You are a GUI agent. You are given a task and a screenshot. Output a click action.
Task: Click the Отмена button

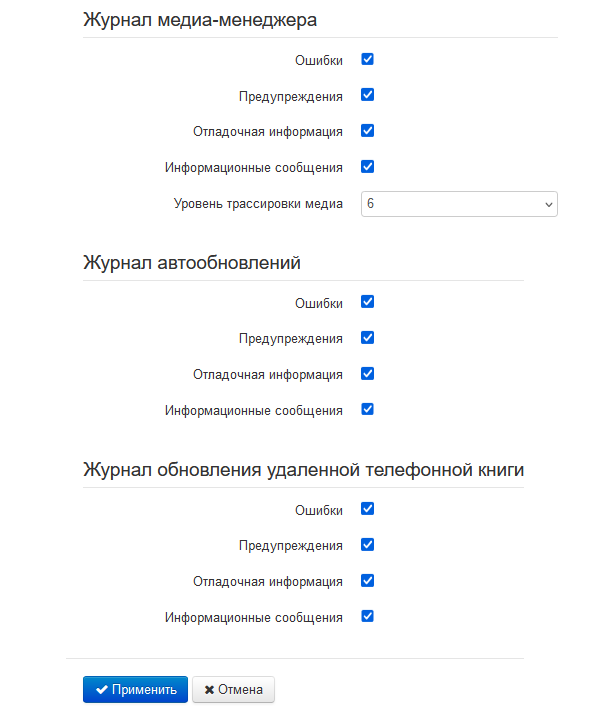pyautogui.click(x=233, y=689)
